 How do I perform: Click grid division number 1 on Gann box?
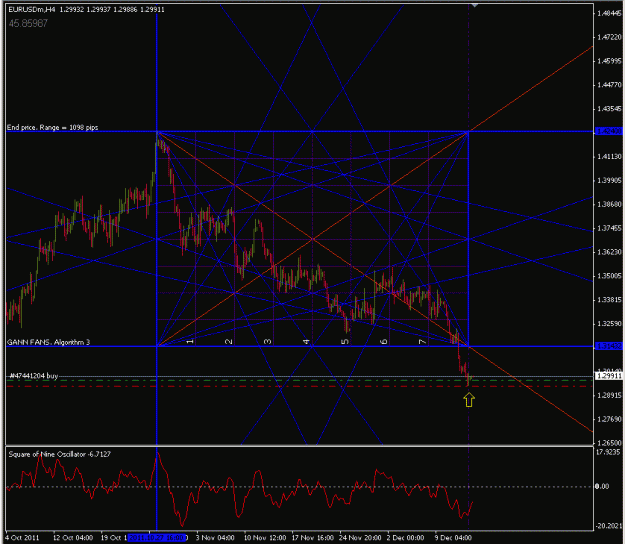[x=190, y=342]
